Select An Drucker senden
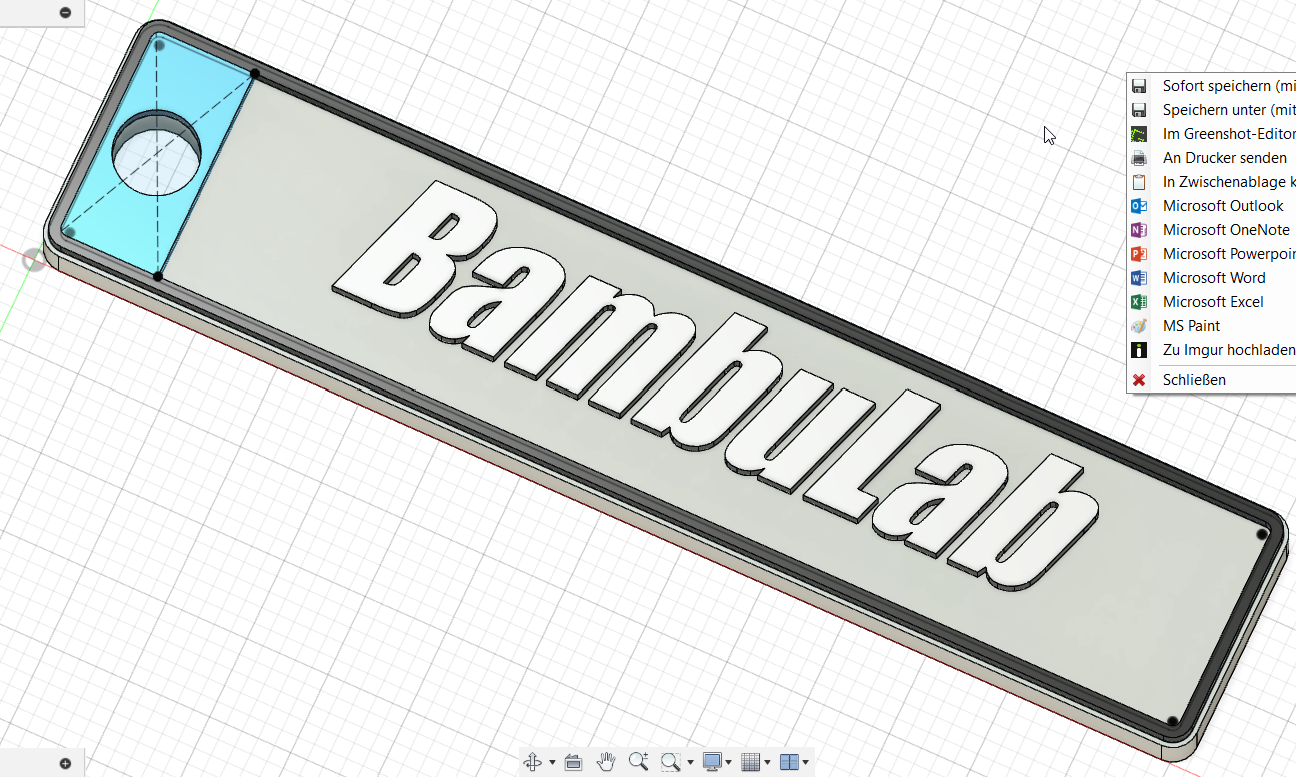 point(1212,158)
